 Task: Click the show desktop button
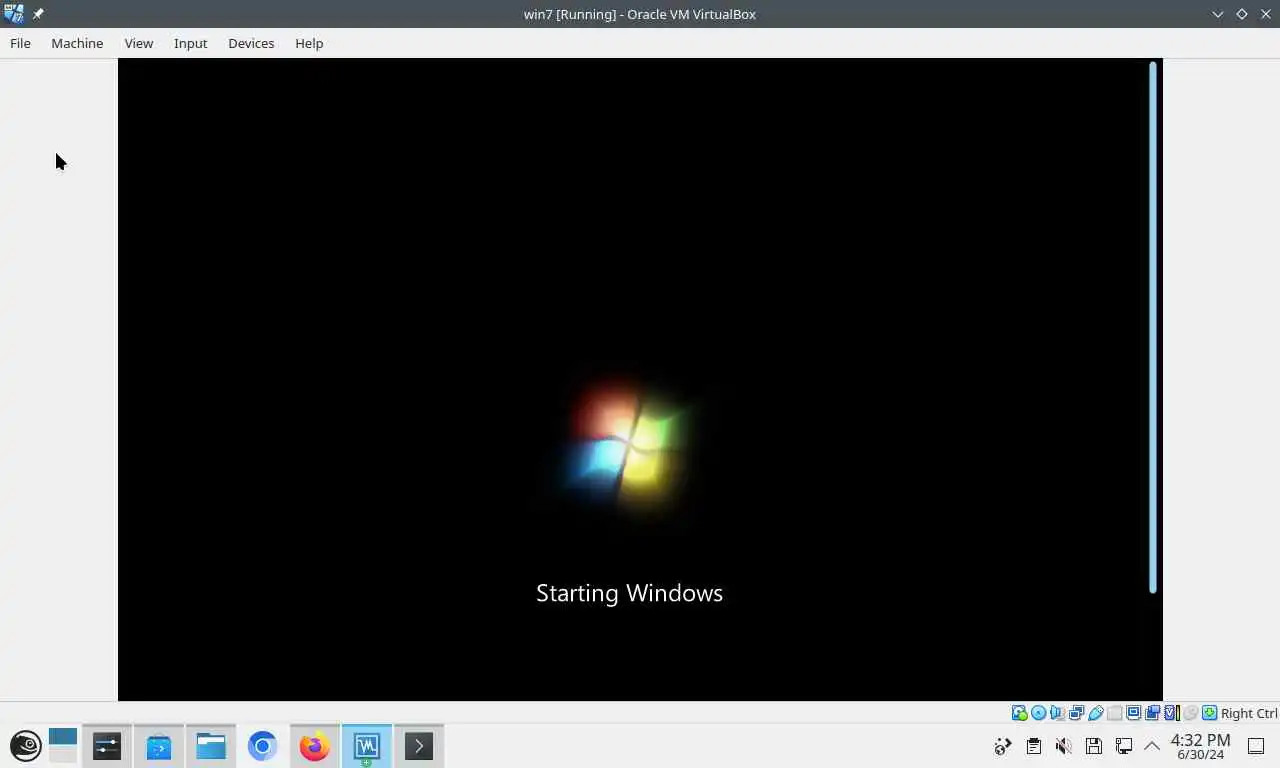point(1257,746)
